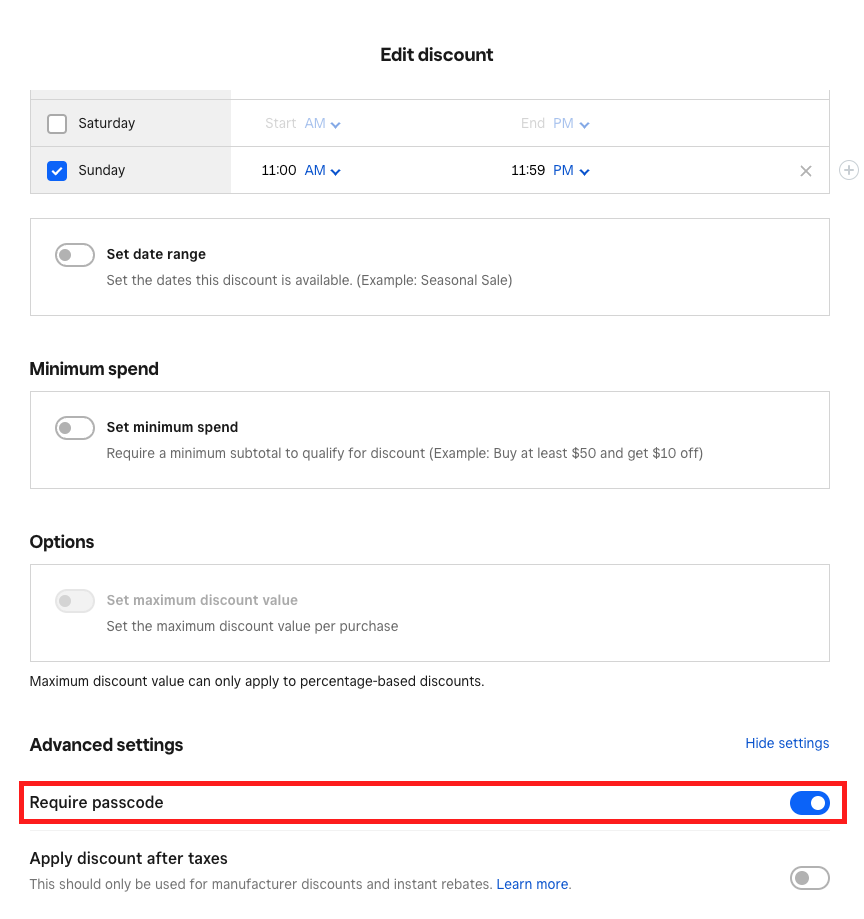Click the Hide settings link

[x=787, y=744]
